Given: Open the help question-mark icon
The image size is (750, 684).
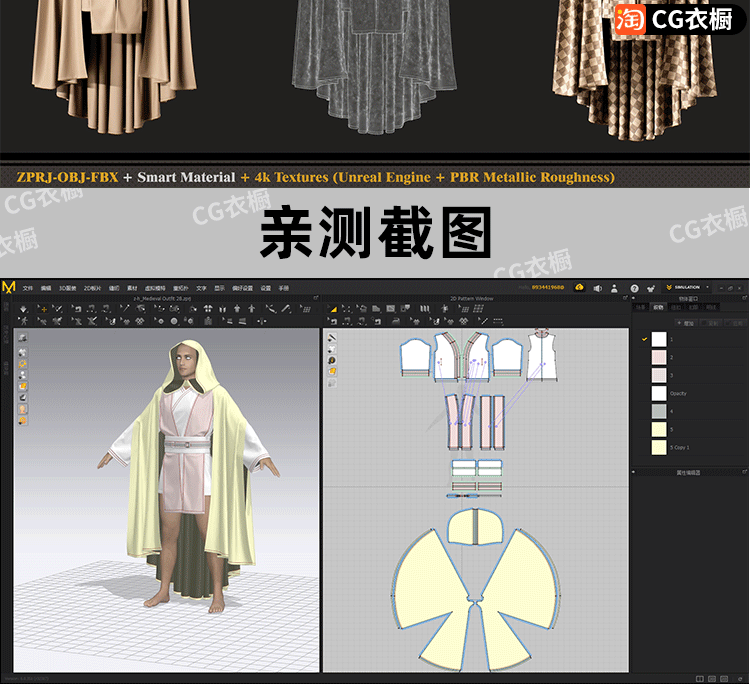Looking at the screenshot, I should (x=635, y=288).
